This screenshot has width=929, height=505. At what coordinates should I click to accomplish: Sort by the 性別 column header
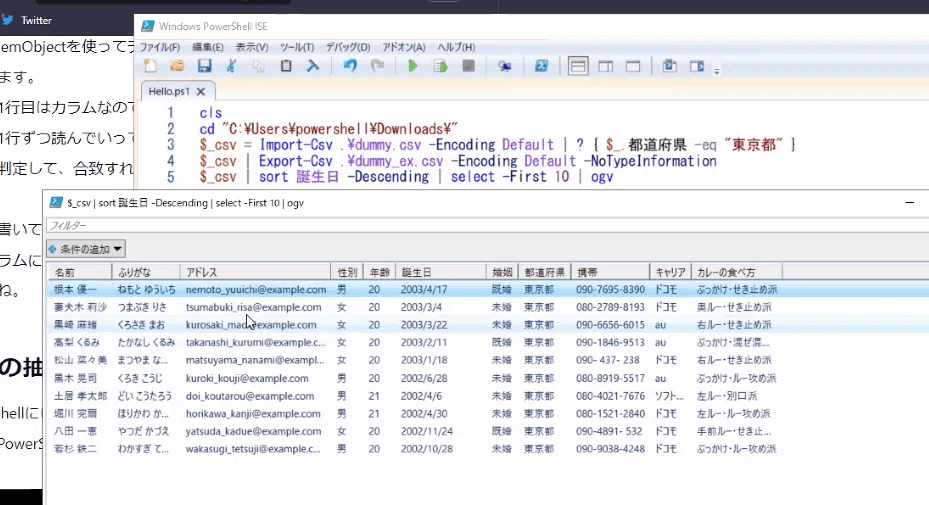tap(347, 272)
